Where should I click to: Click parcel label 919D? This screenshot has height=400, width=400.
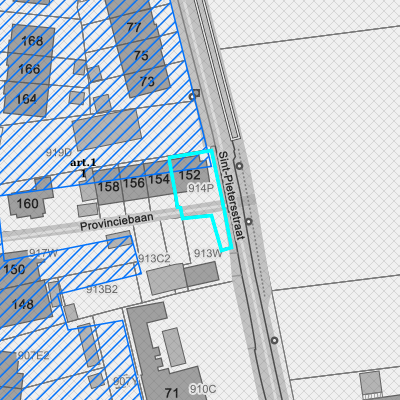tap(59, 153)
